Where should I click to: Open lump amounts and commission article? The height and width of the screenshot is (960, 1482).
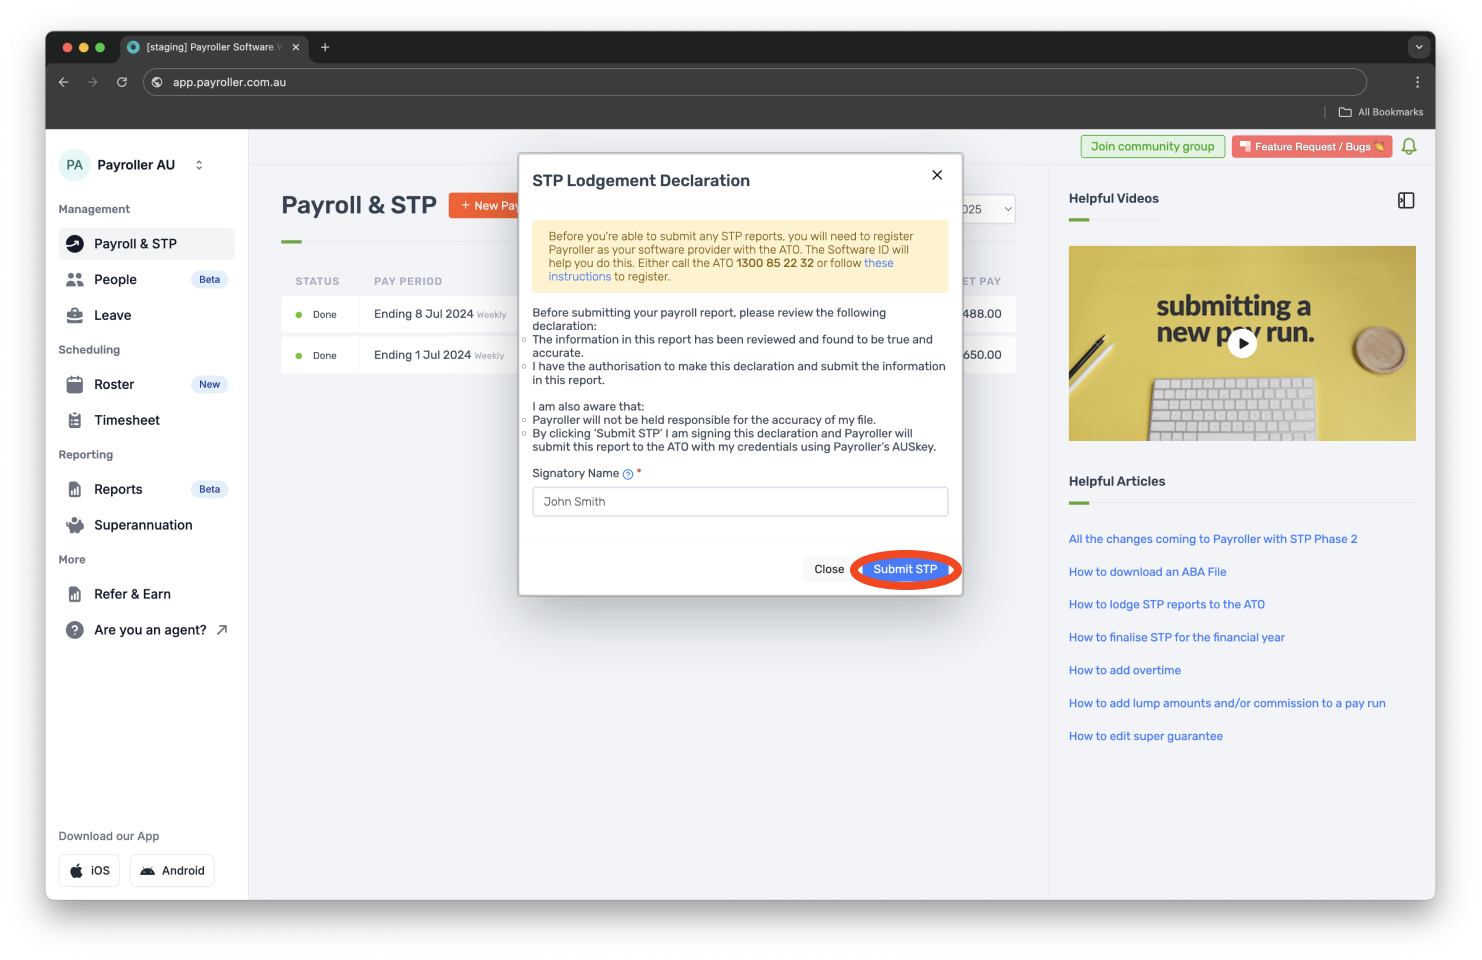coord(1227,704)
